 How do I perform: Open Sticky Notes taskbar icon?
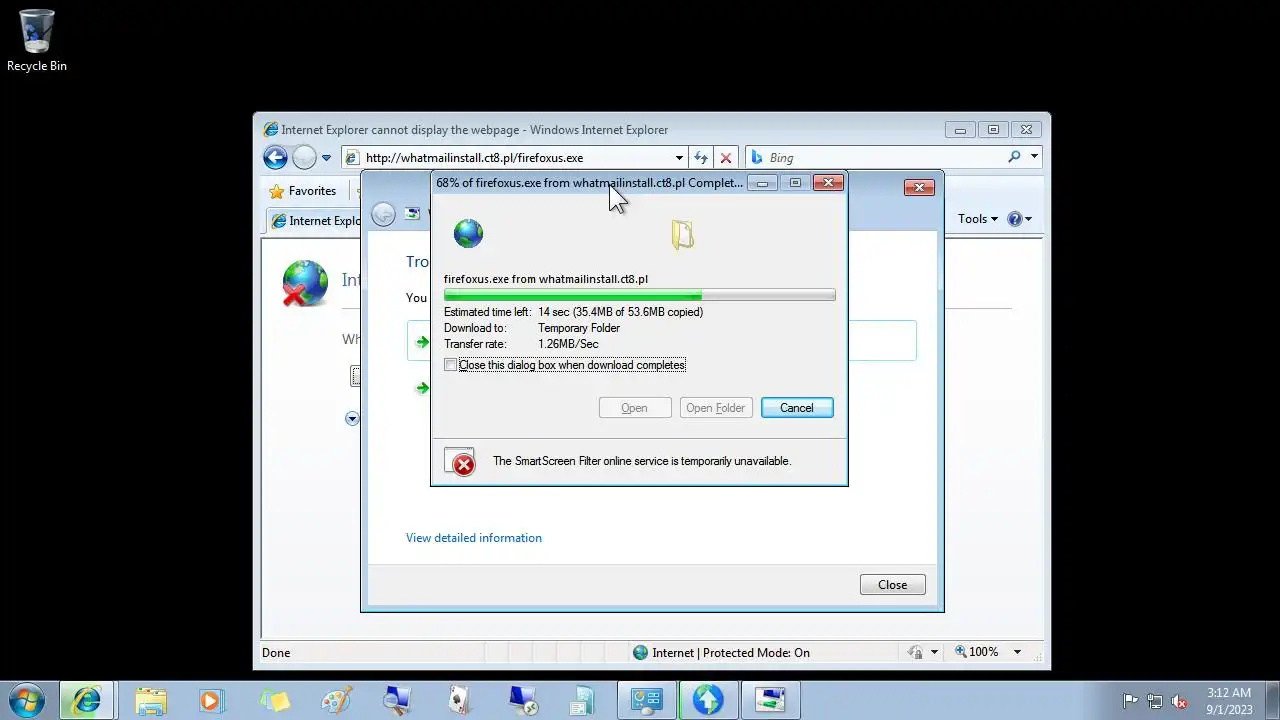(274, 700)
